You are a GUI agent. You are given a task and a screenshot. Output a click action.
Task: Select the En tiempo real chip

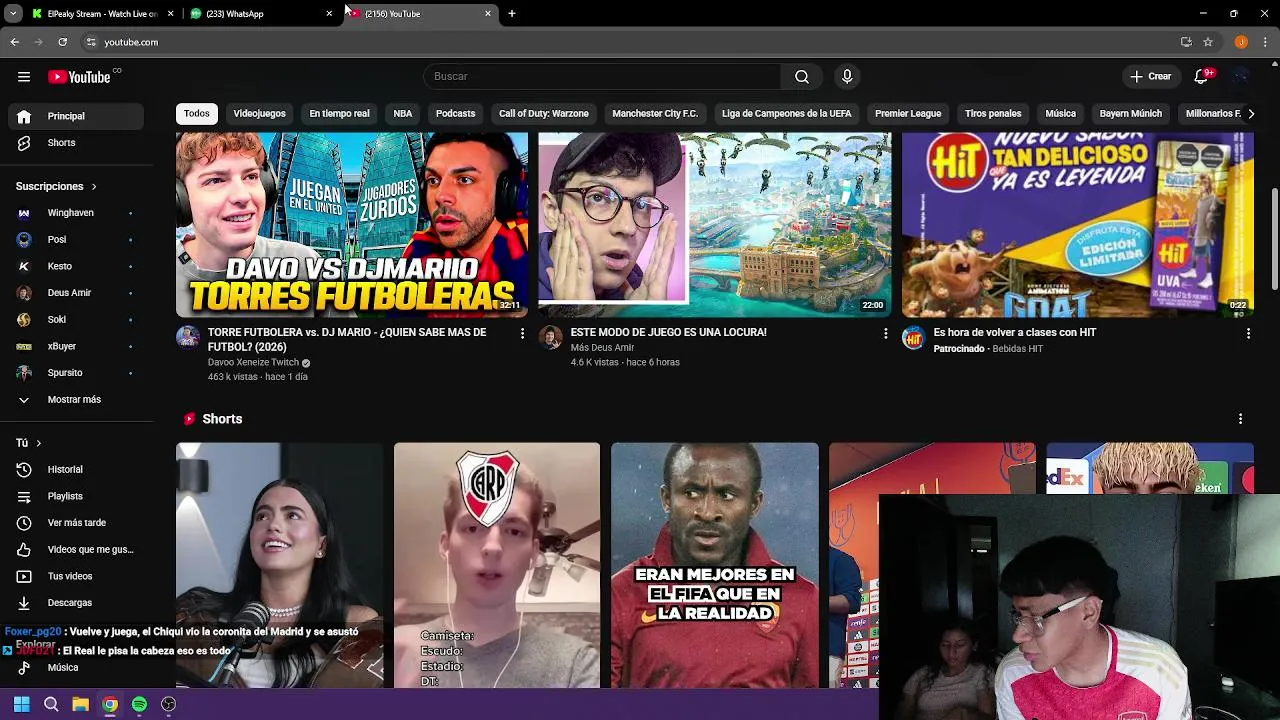pos(339,114)
